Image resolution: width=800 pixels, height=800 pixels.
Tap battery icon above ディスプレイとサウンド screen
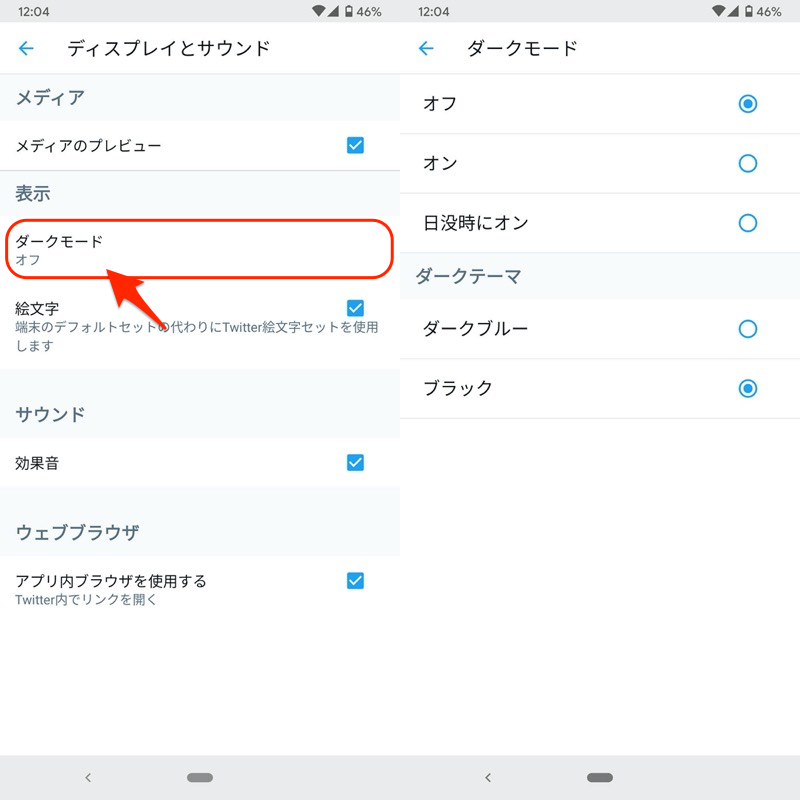point(348,11)
